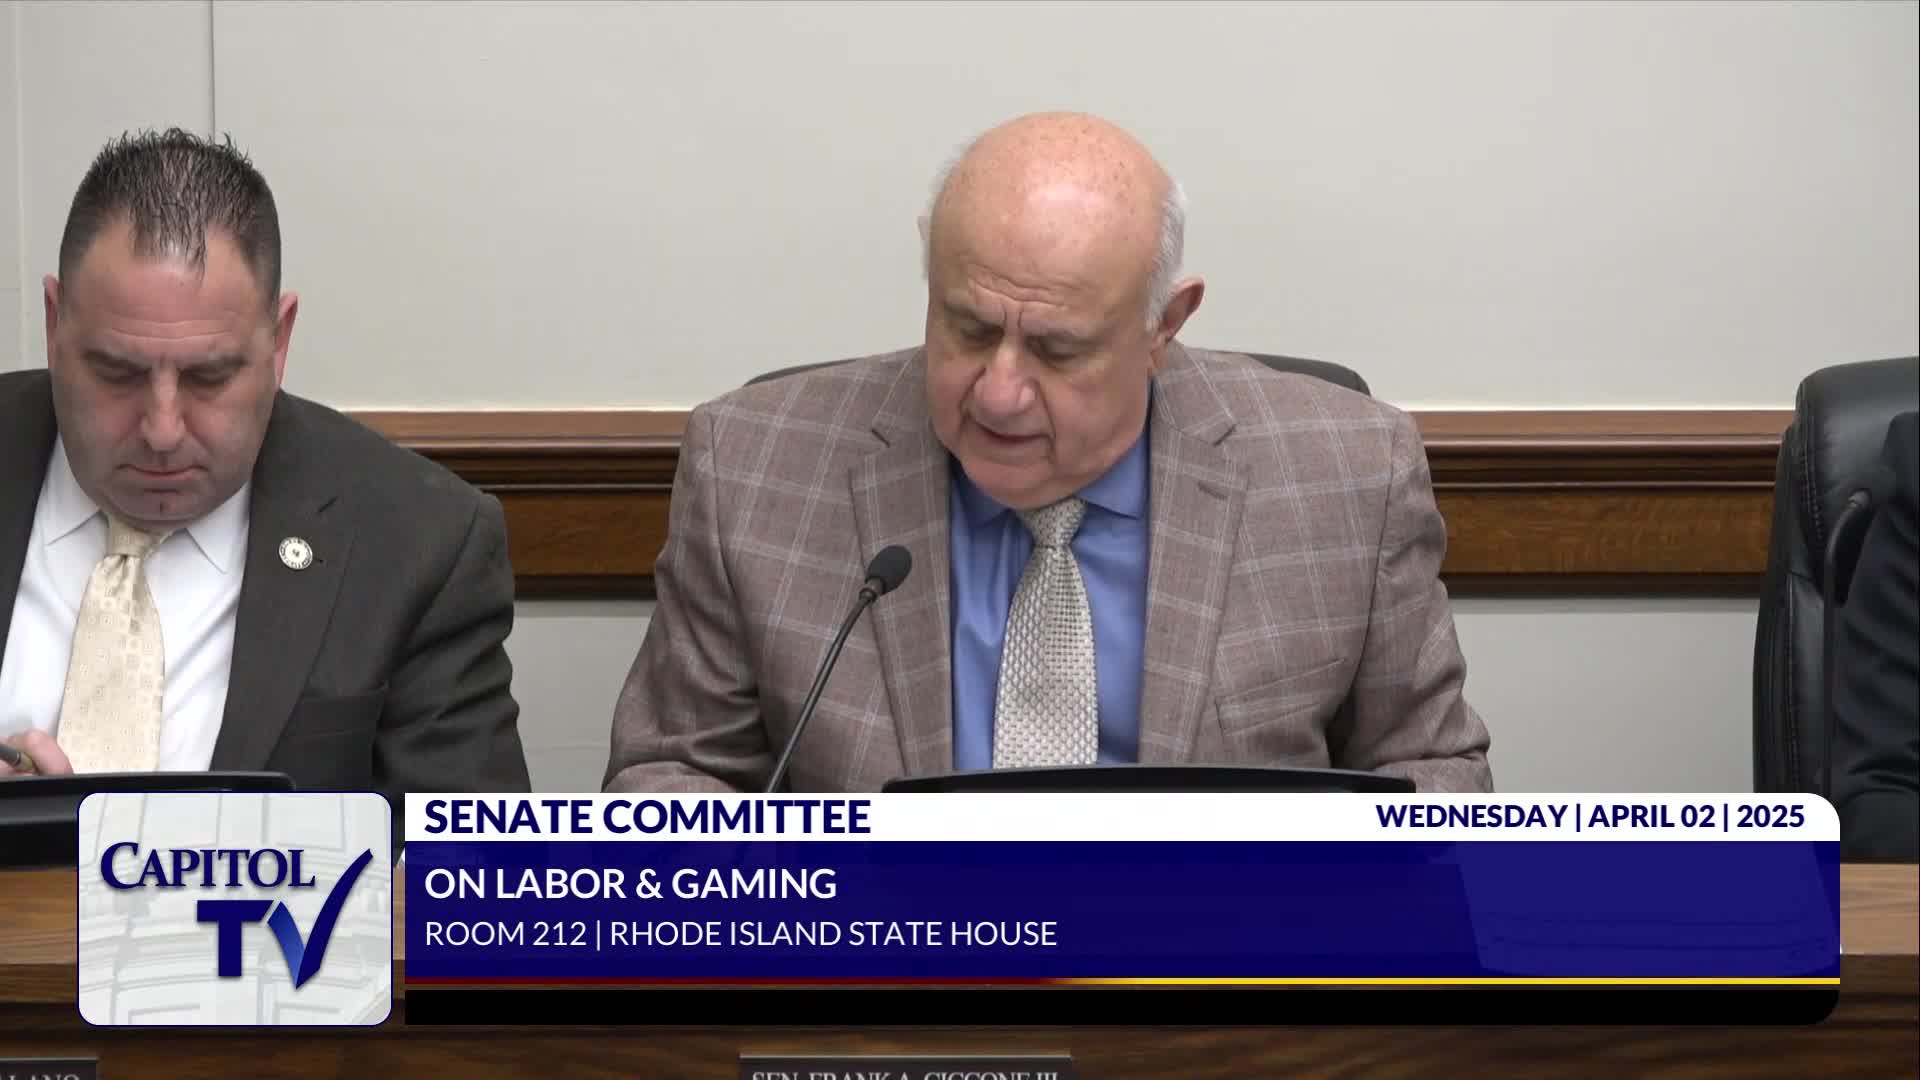
Task: Click the ON LABOR & GAMING subtitle
Action: coord(630,884)
